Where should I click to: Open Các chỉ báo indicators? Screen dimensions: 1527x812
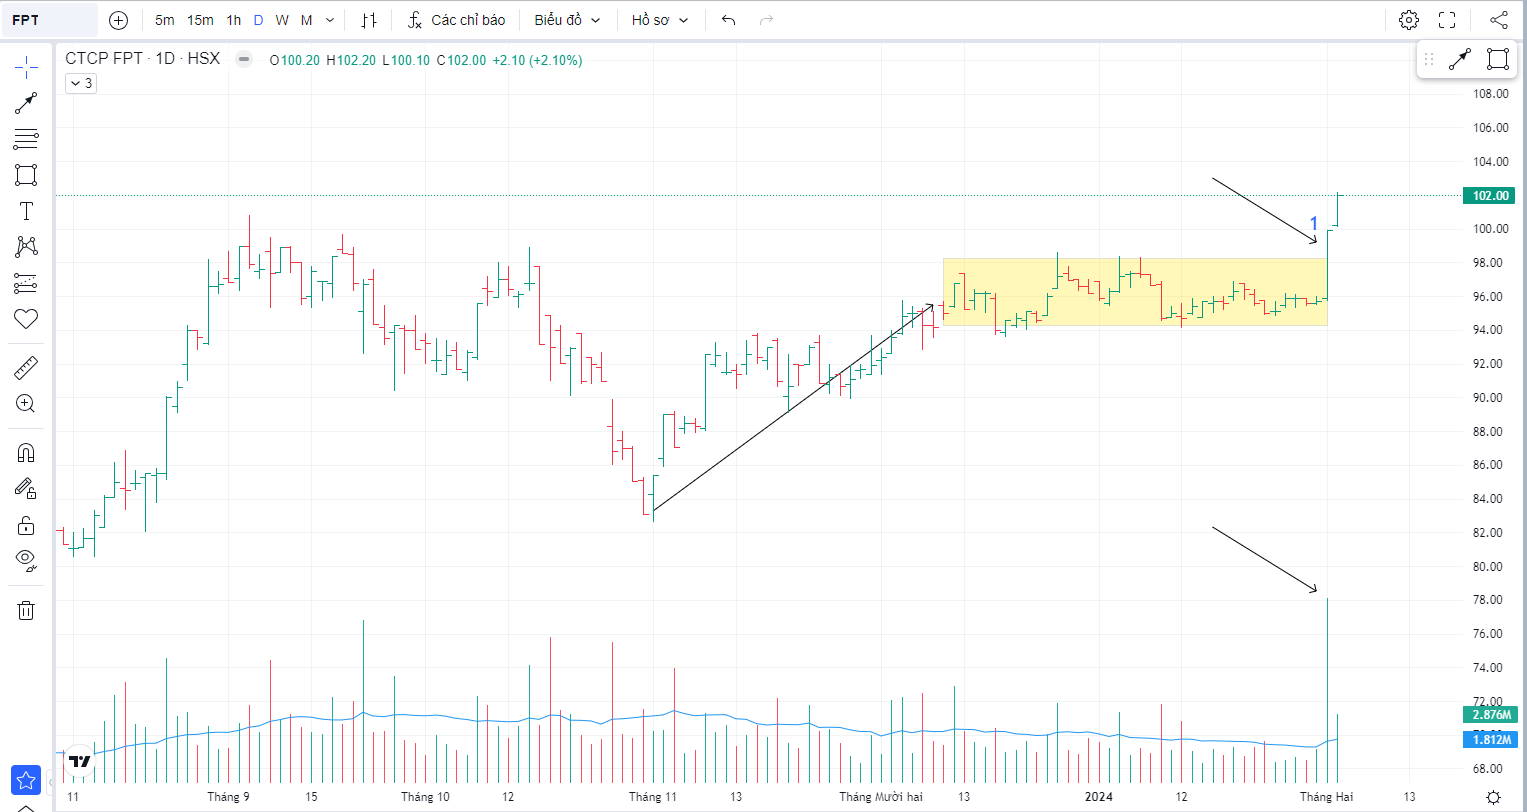click(457, 20)
